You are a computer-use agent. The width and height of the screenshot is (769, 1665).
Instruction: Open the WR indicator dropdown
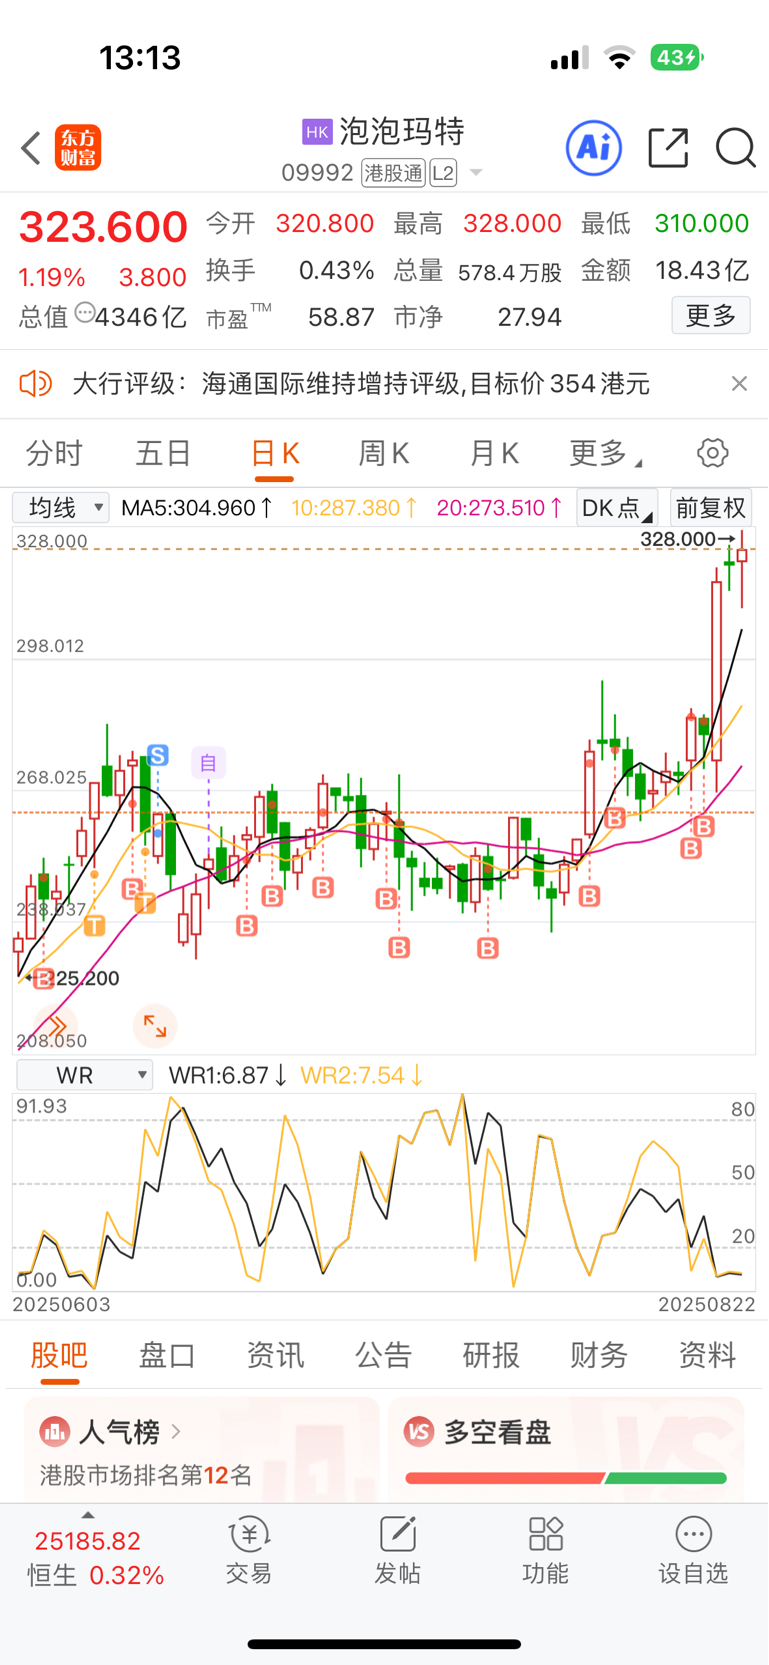(x=85, y=1075)
